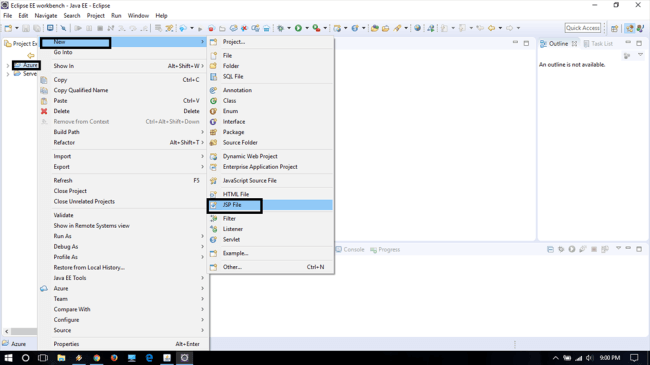Viewport: 650px width, 365px height.
Task: Switch to the Console tab
Action: coord(350,250)
